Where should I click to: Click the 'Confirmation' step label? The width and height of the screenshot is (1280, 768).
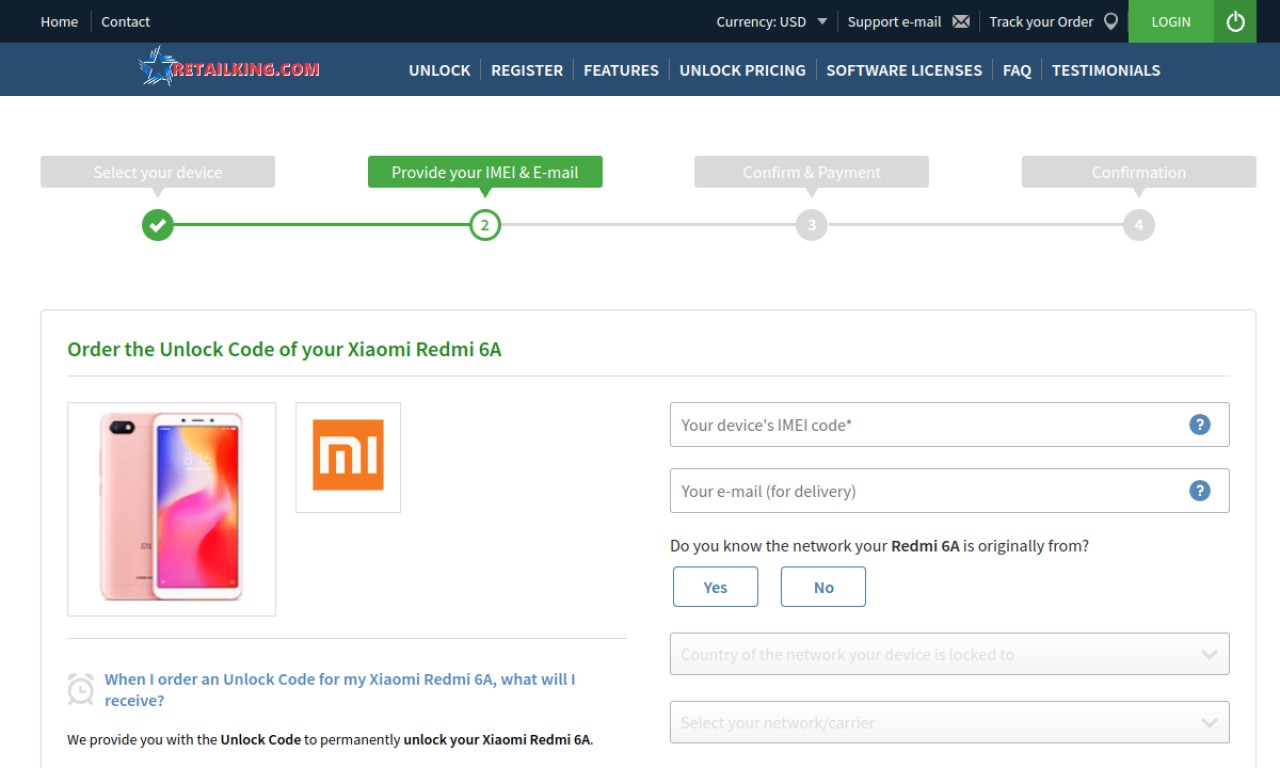click(x=1139, y=172)
